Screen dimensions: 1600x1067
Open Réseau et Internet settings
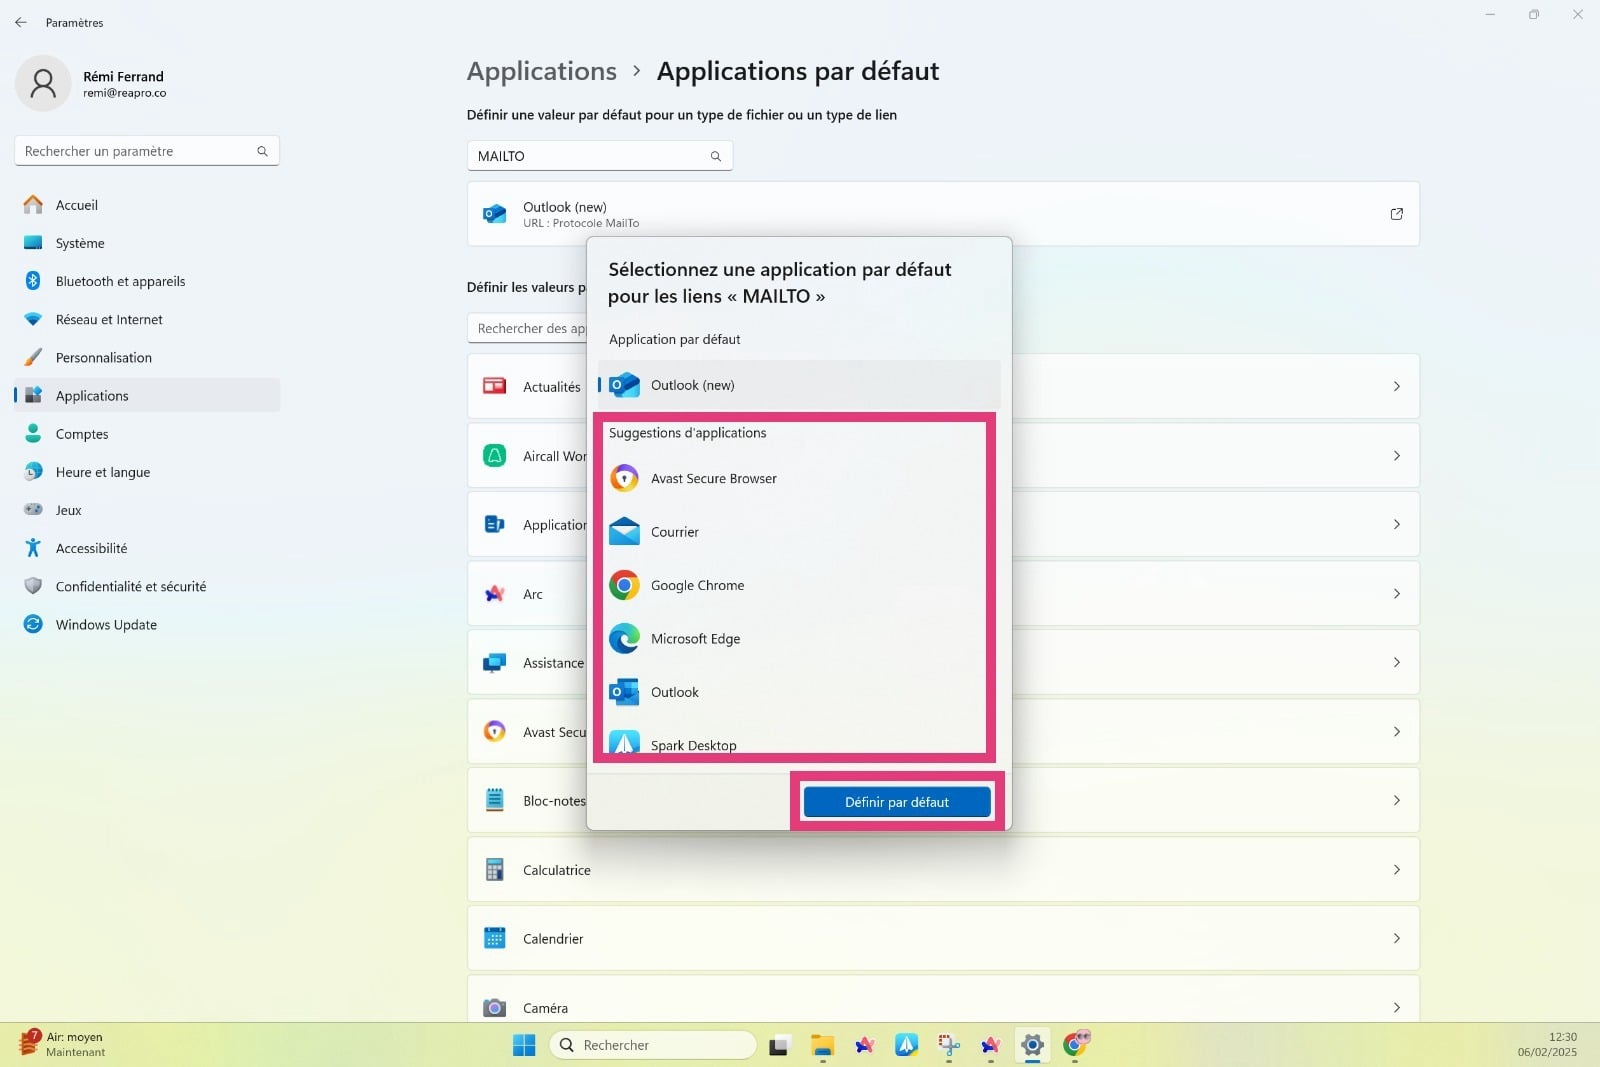point(147,319)
